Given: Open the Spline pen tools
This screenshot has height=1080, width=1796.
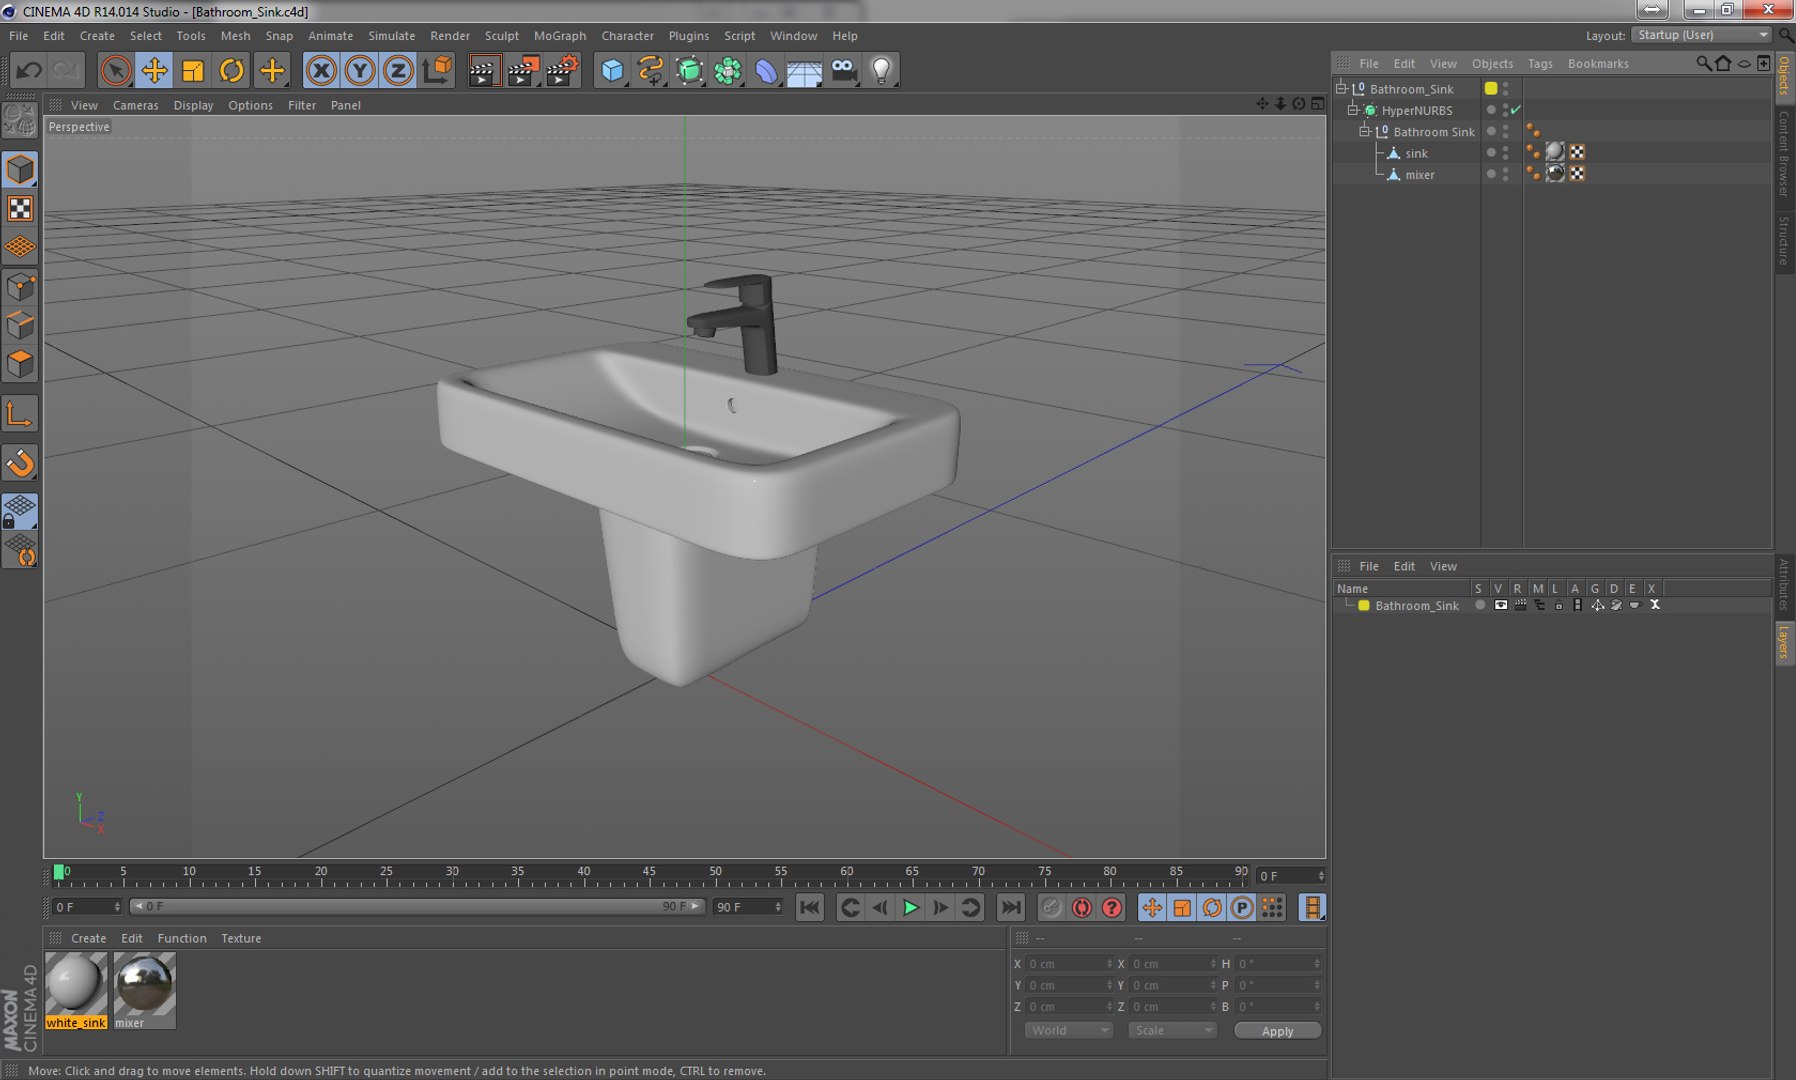Looking at the screenshot, I should [x=650, y=70].
